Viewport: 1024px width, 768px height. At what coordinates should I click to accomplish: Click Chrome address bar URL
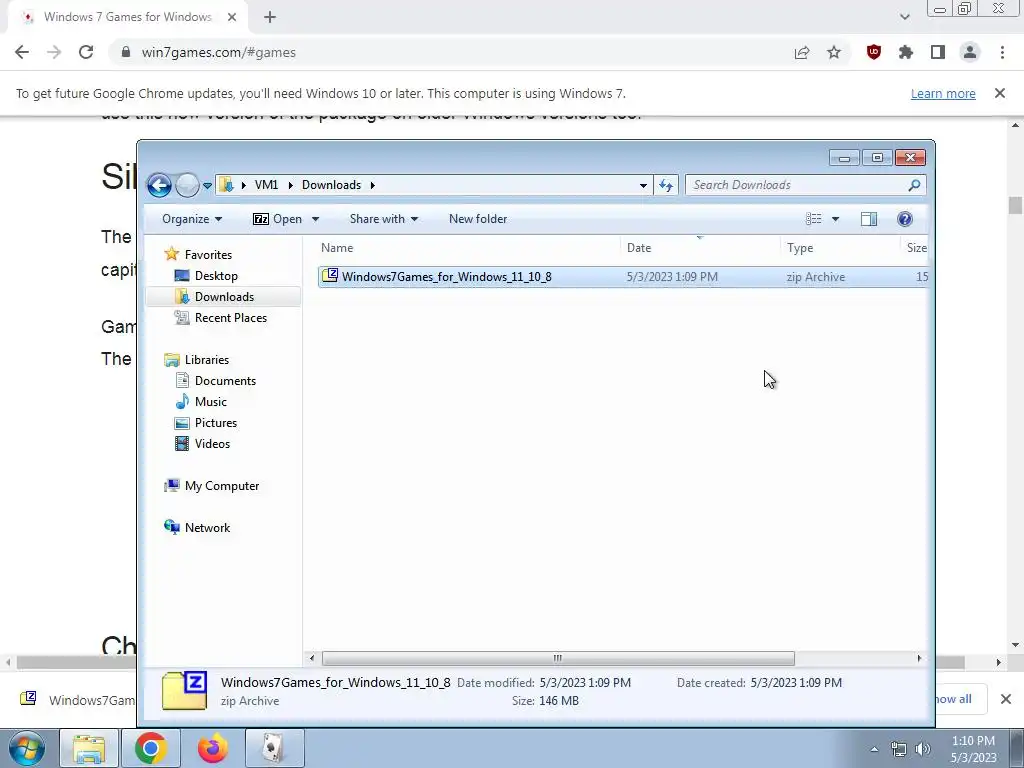pos(219,52)
